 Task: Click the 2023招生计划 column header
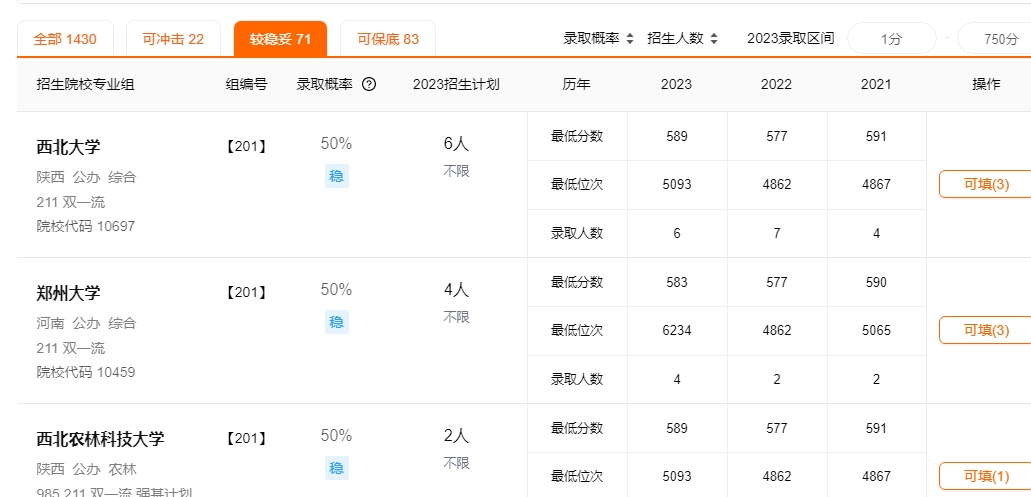456,84
